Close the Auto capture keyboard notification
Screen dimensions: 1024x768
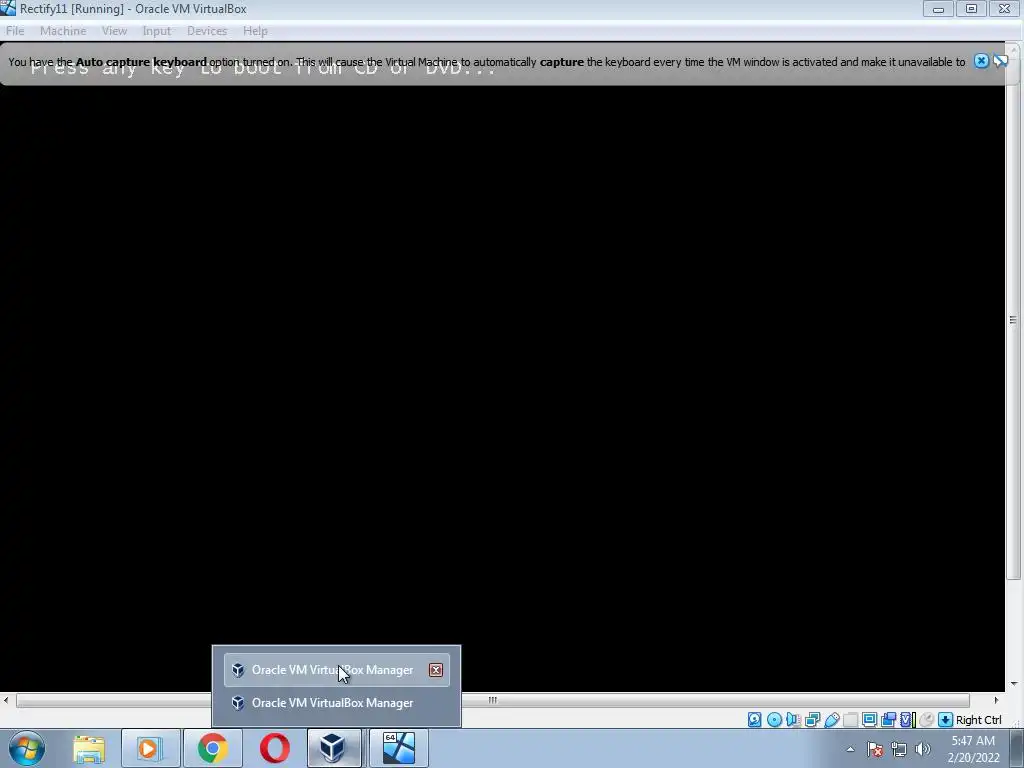981,61
